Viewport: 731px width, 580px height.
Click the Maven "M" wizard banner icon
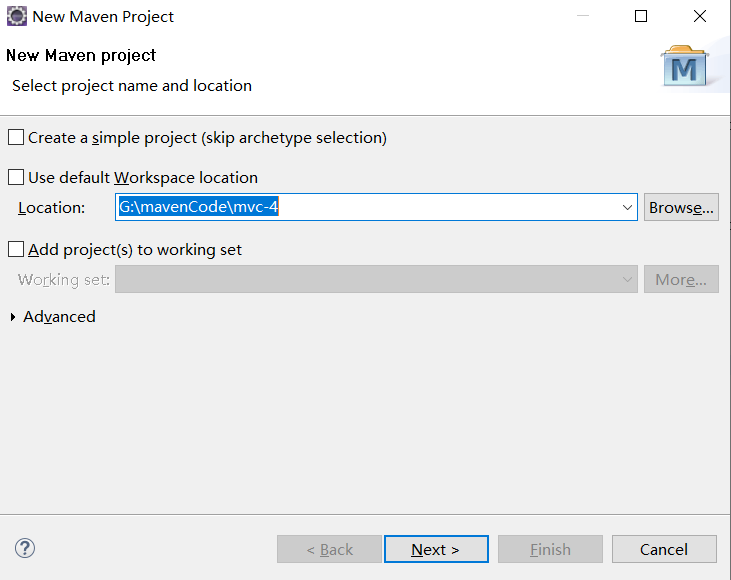point(685,66)
